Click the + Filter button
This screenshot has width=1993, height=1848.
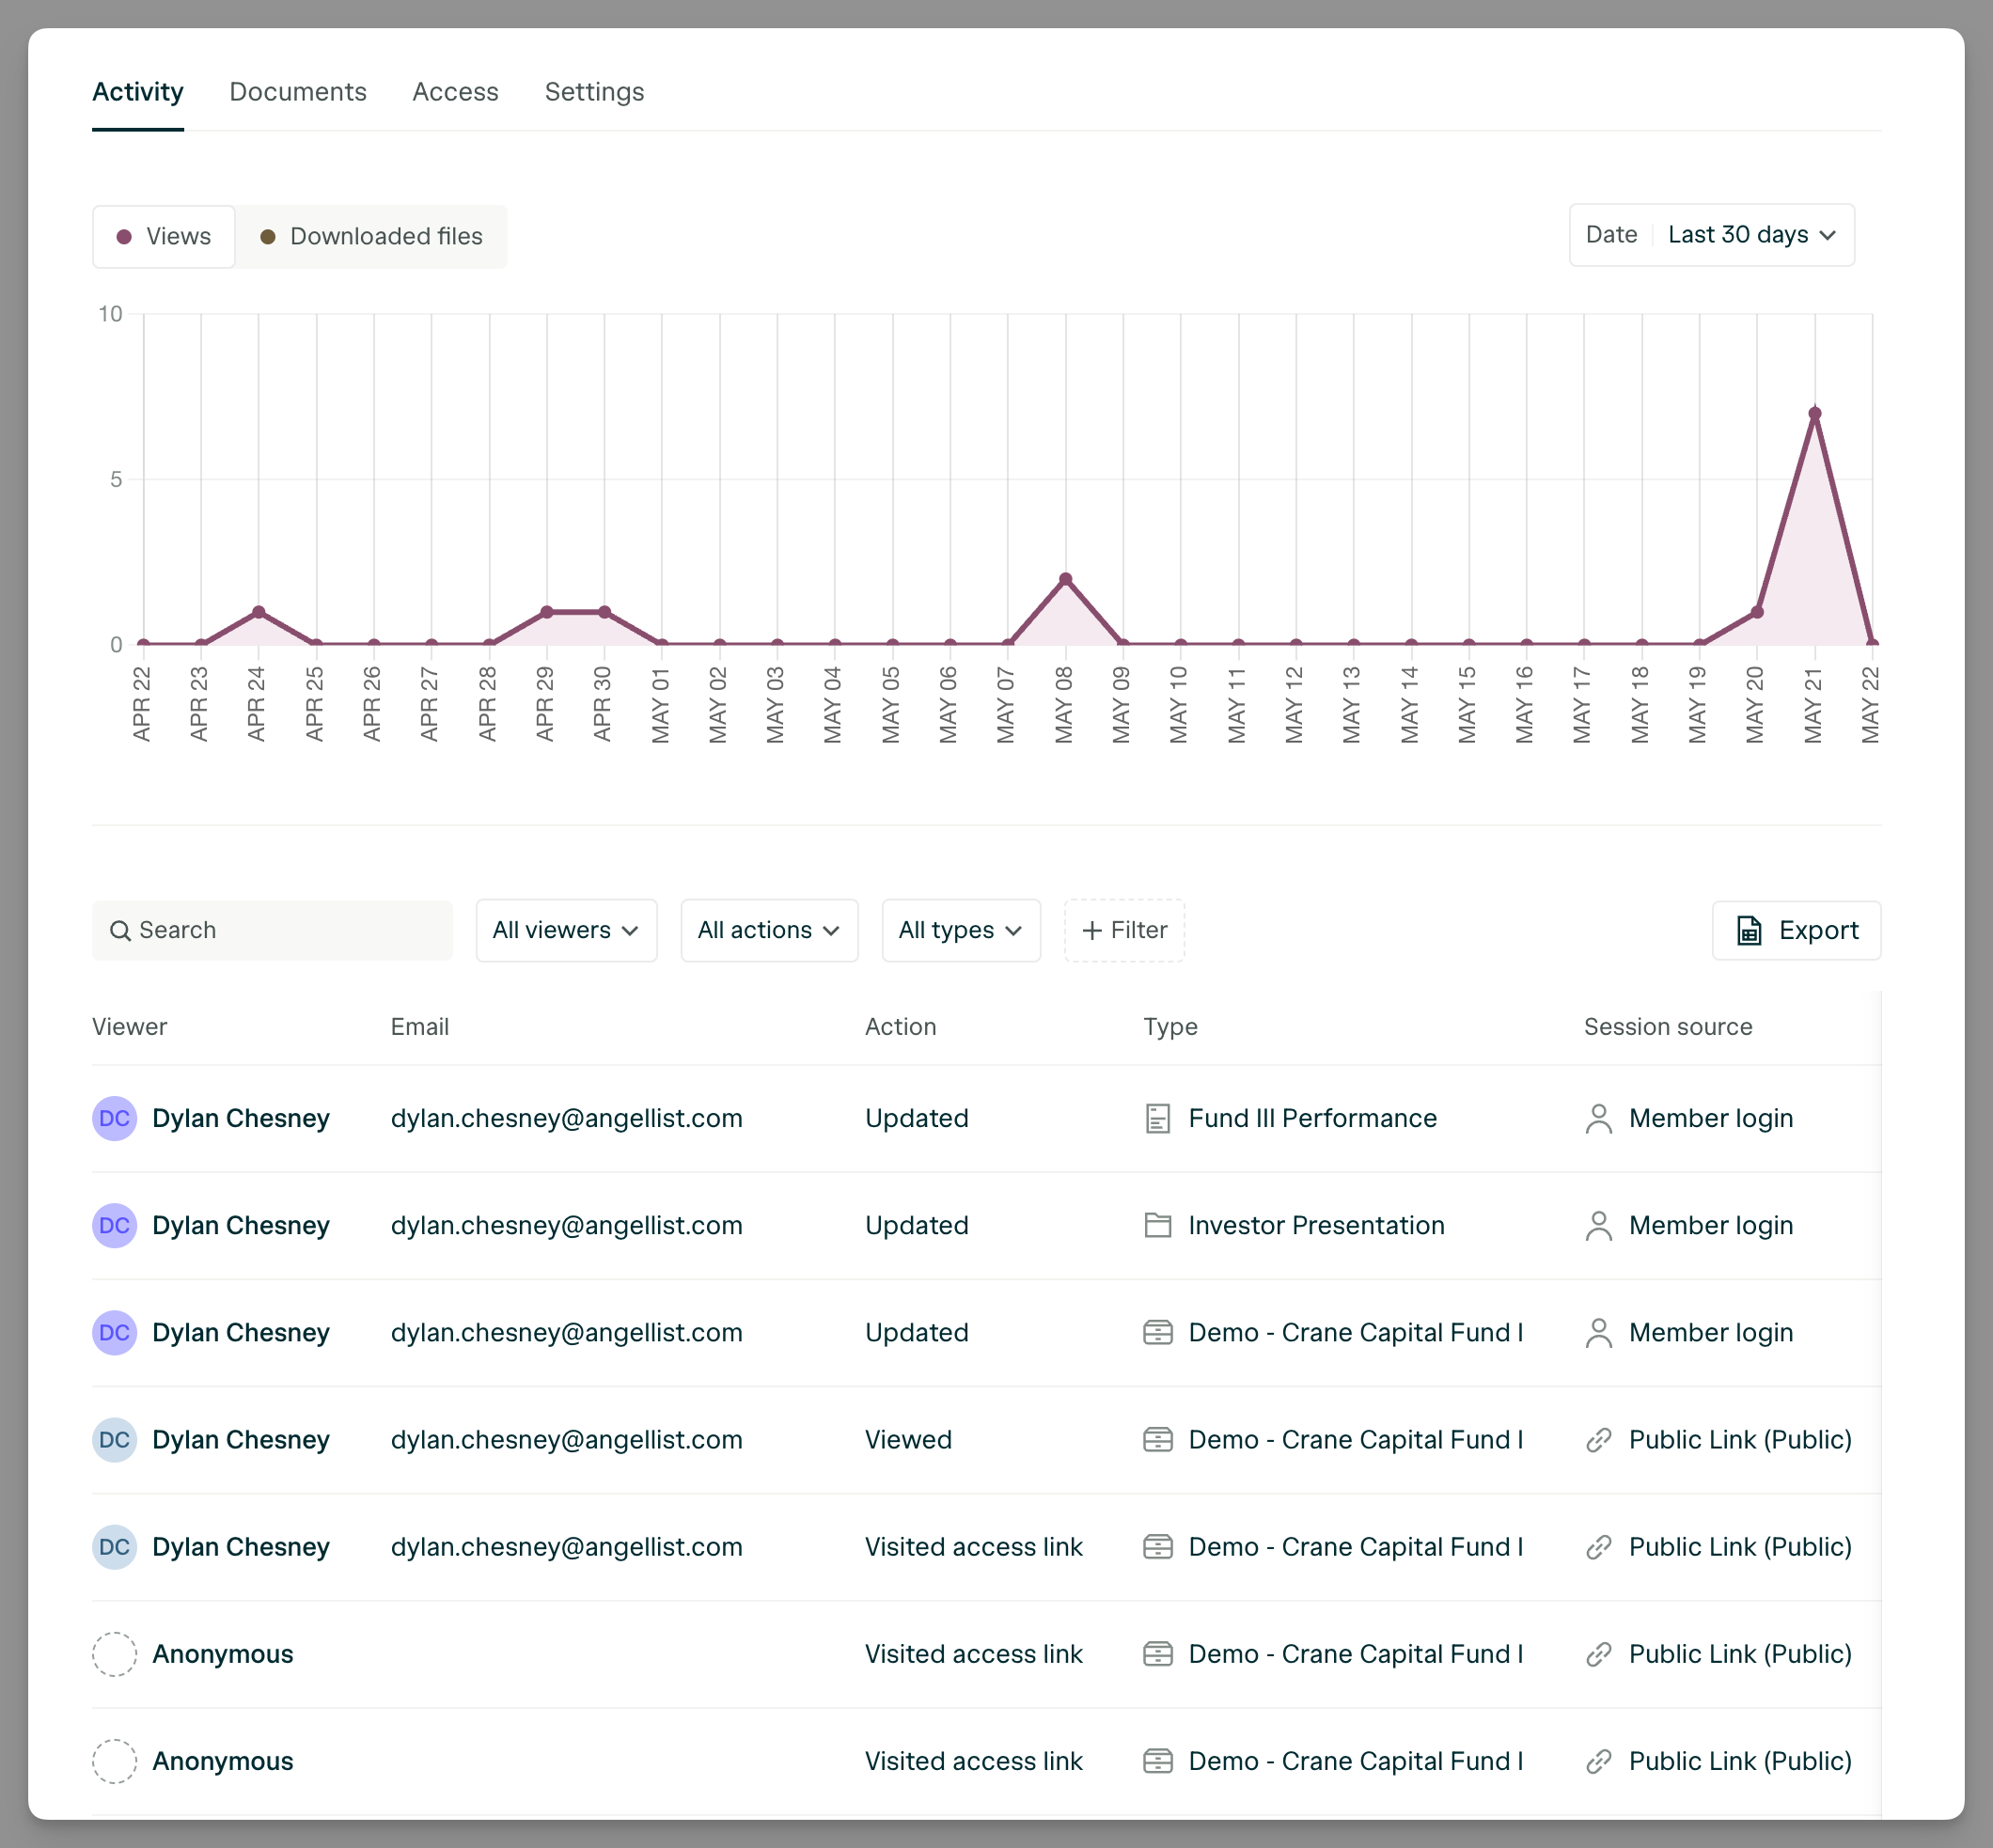pyautogui.click(x=1124, y=930)
